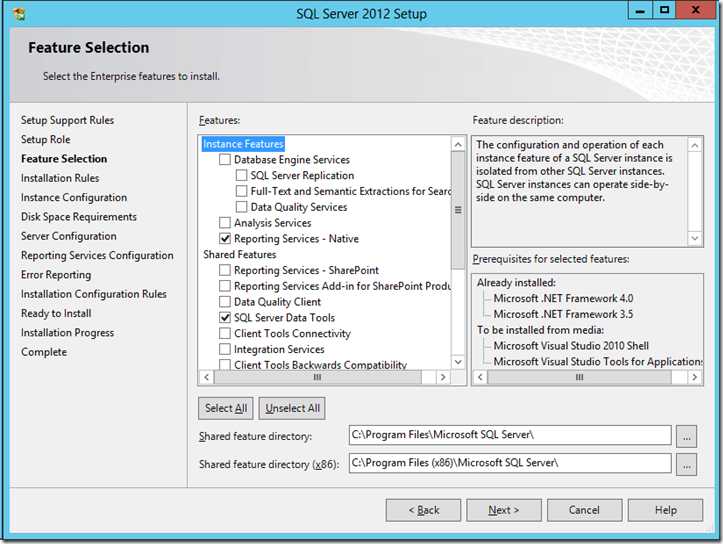Viewport: 723px width, 544px height.
Task: Select Microsoft .NET Framework 3.5 prerequisite
Action: 563,314
